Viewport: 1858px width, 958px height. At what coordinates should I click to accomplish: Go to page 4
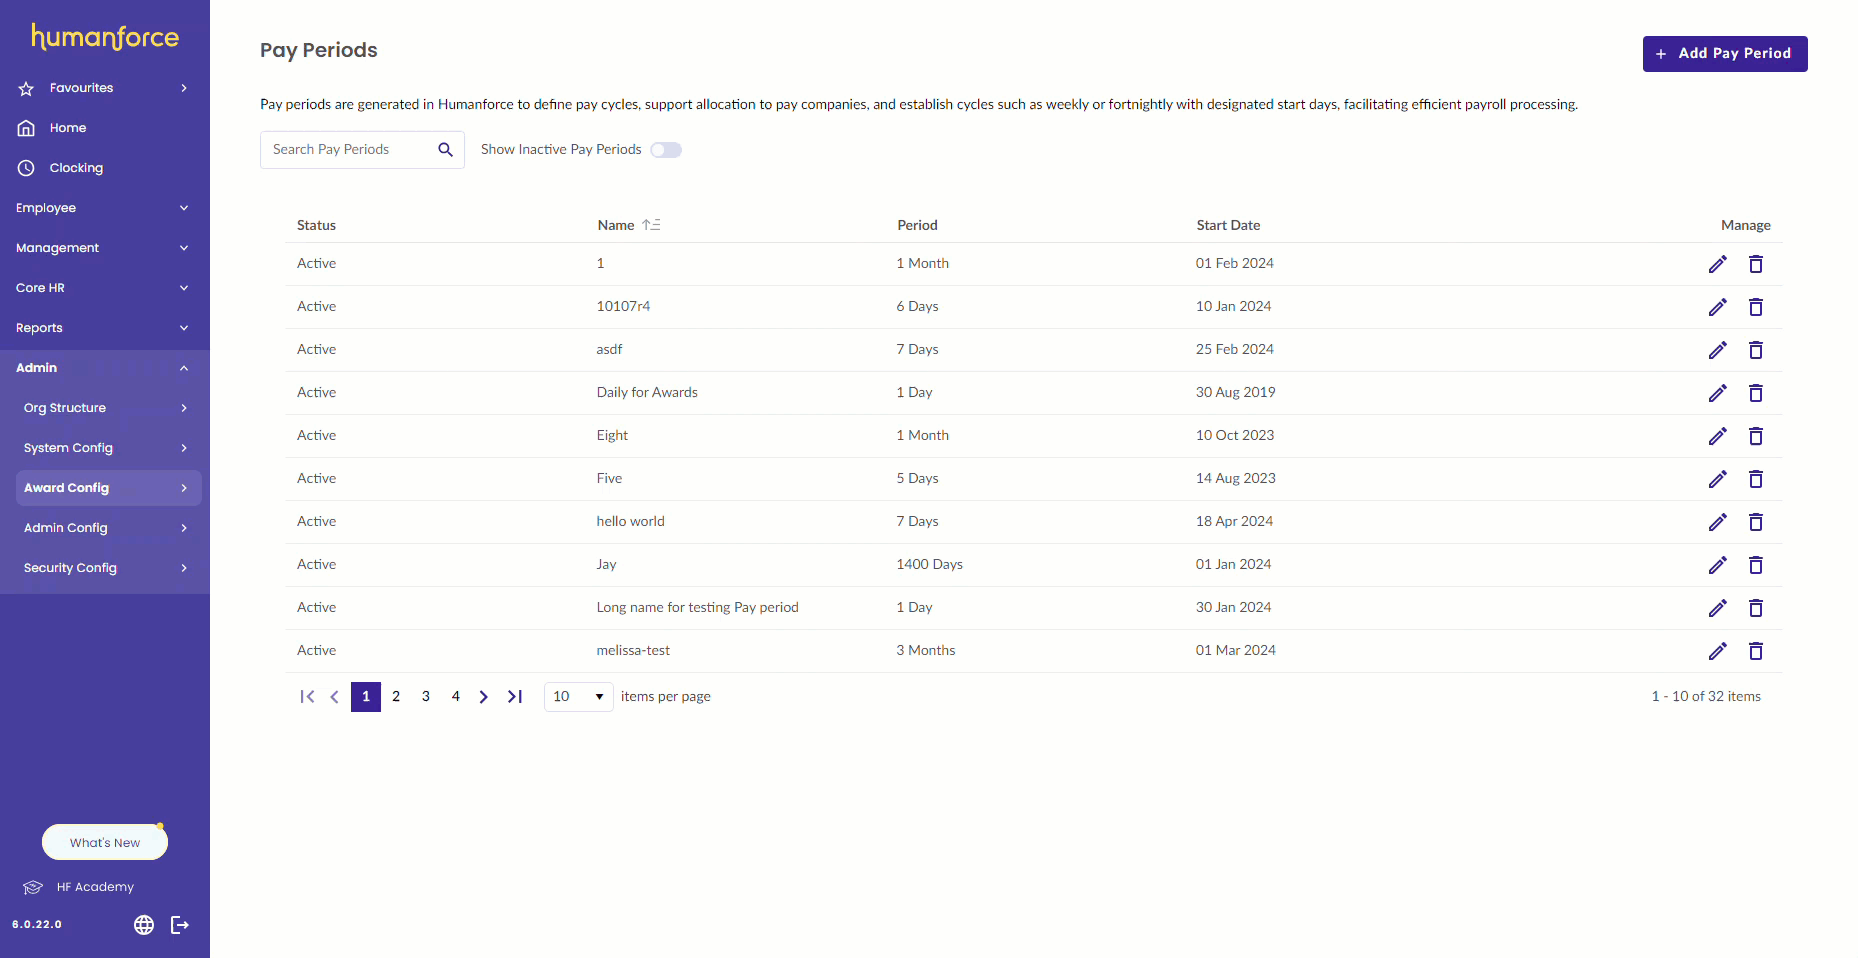coord(456,697)
